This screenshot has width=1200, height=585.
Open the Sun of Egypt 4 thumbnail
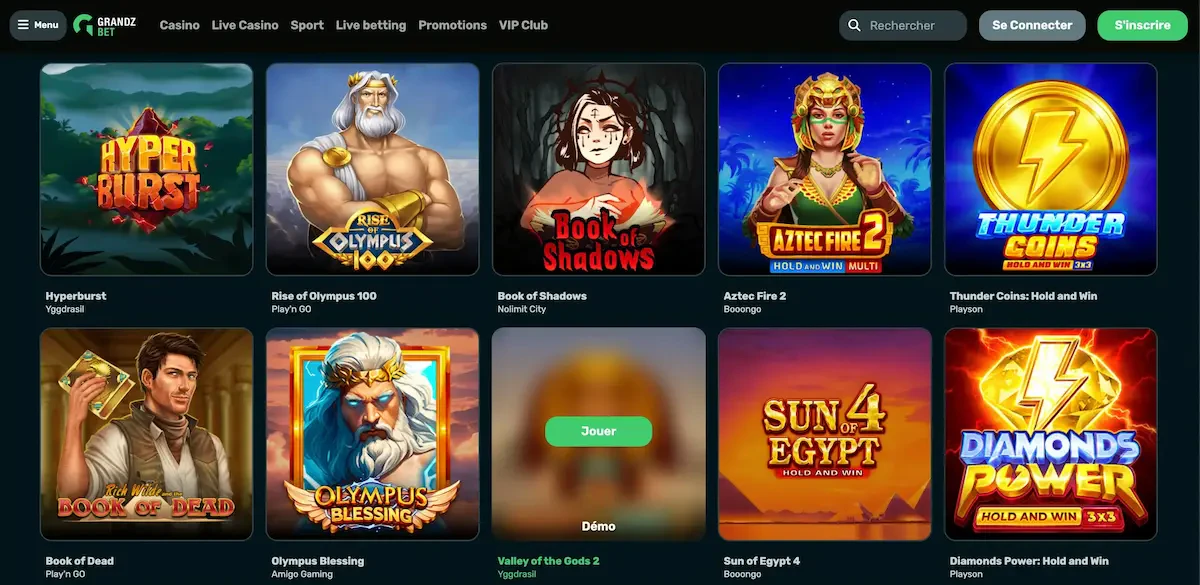[x=825, y=434]
